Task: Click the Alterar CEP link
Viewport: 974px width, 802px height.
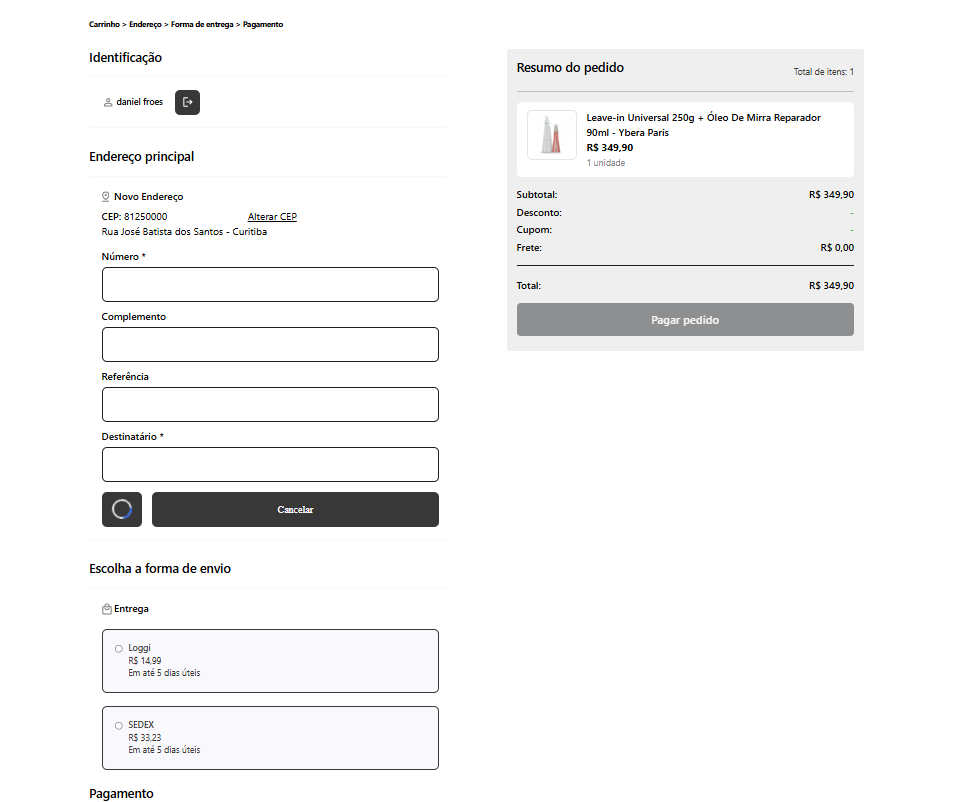Action: [272, 217]
